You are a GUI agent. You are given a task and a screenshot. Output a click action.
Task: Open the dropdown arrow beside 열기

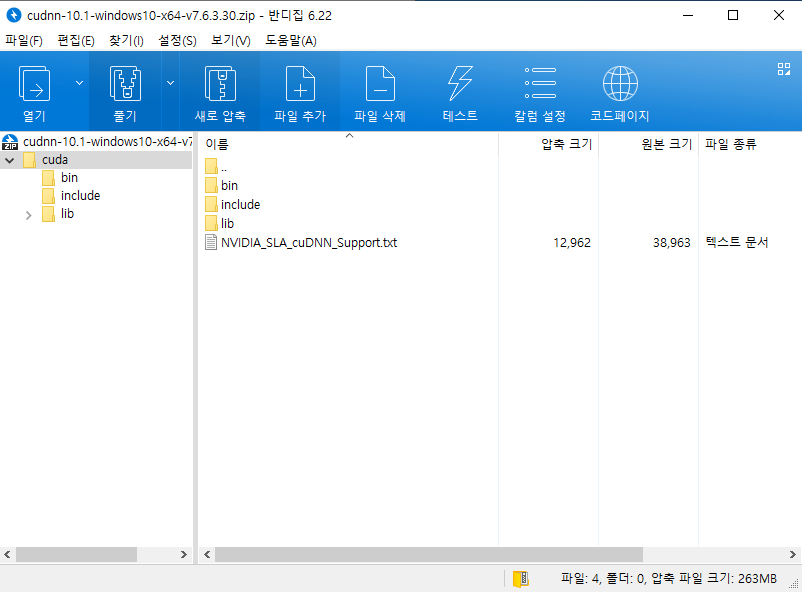coord(79,83)
